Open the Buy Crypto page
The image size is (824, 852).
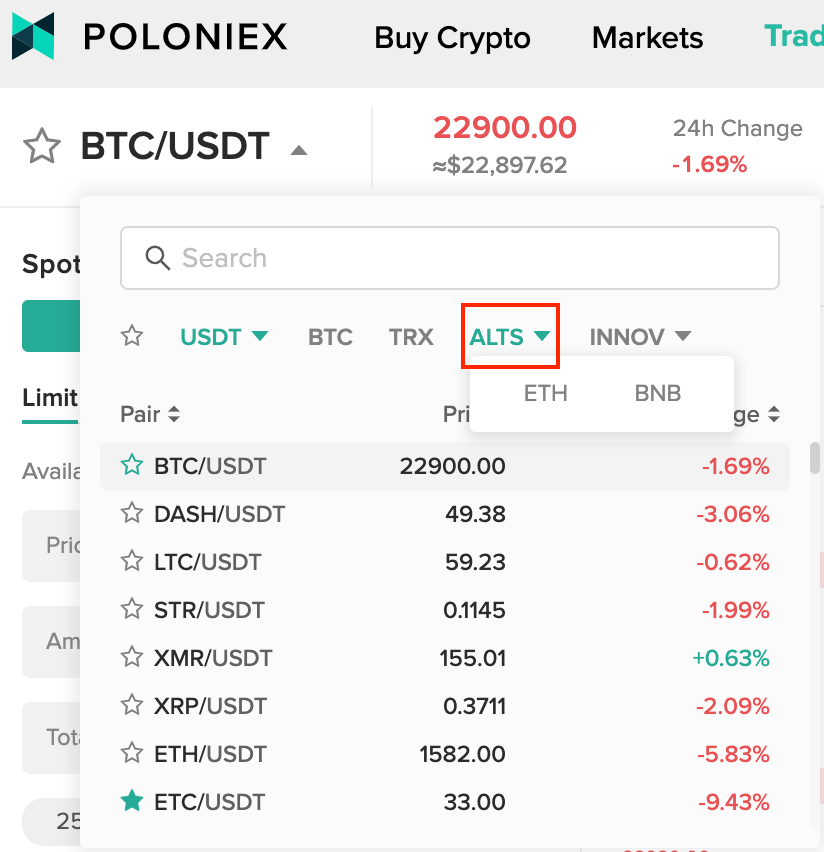(x=452, y=38)
